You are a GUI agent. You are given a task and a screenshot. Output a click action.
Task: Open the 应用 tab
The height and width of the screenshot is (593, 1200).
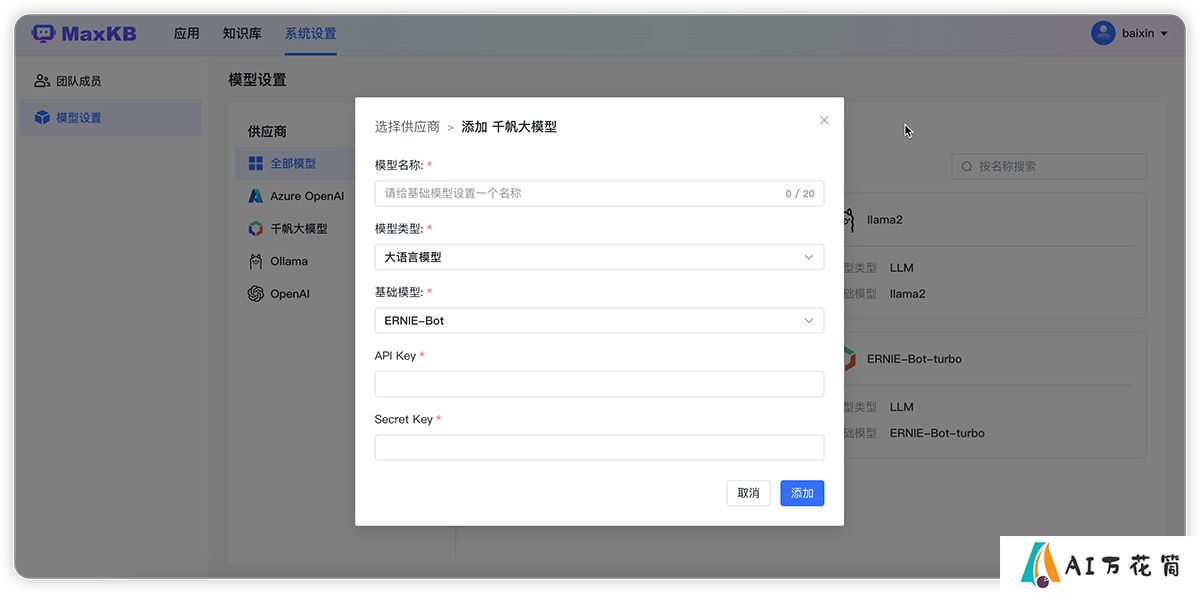coord(187,33)
